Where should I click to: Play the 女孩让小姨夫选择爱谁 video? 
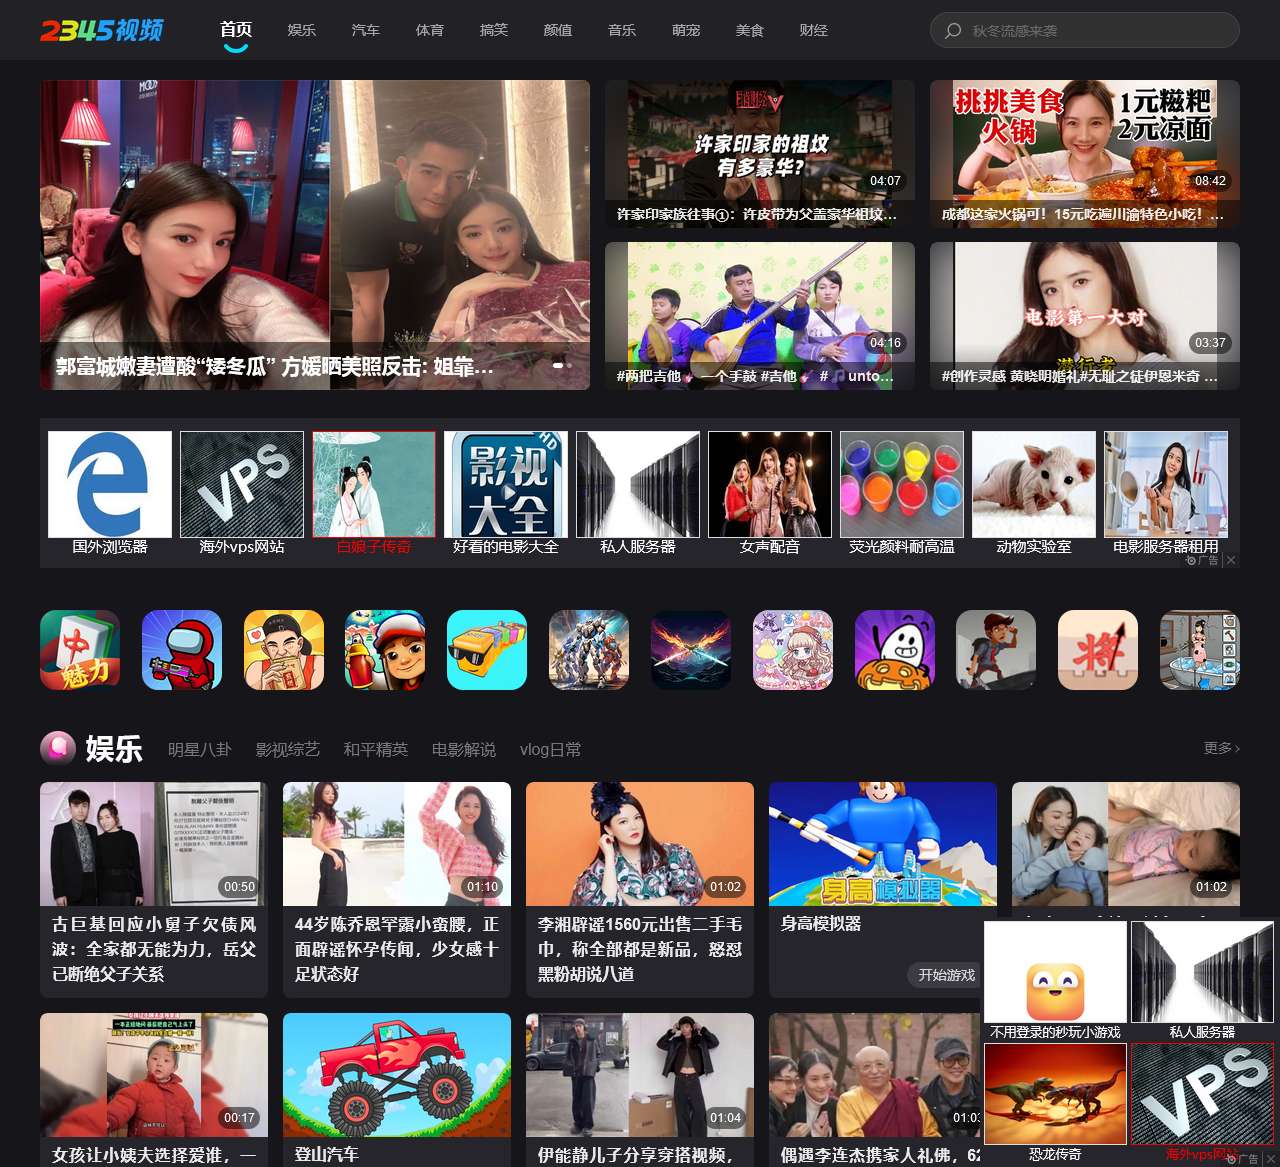[x=154, y=1090]
